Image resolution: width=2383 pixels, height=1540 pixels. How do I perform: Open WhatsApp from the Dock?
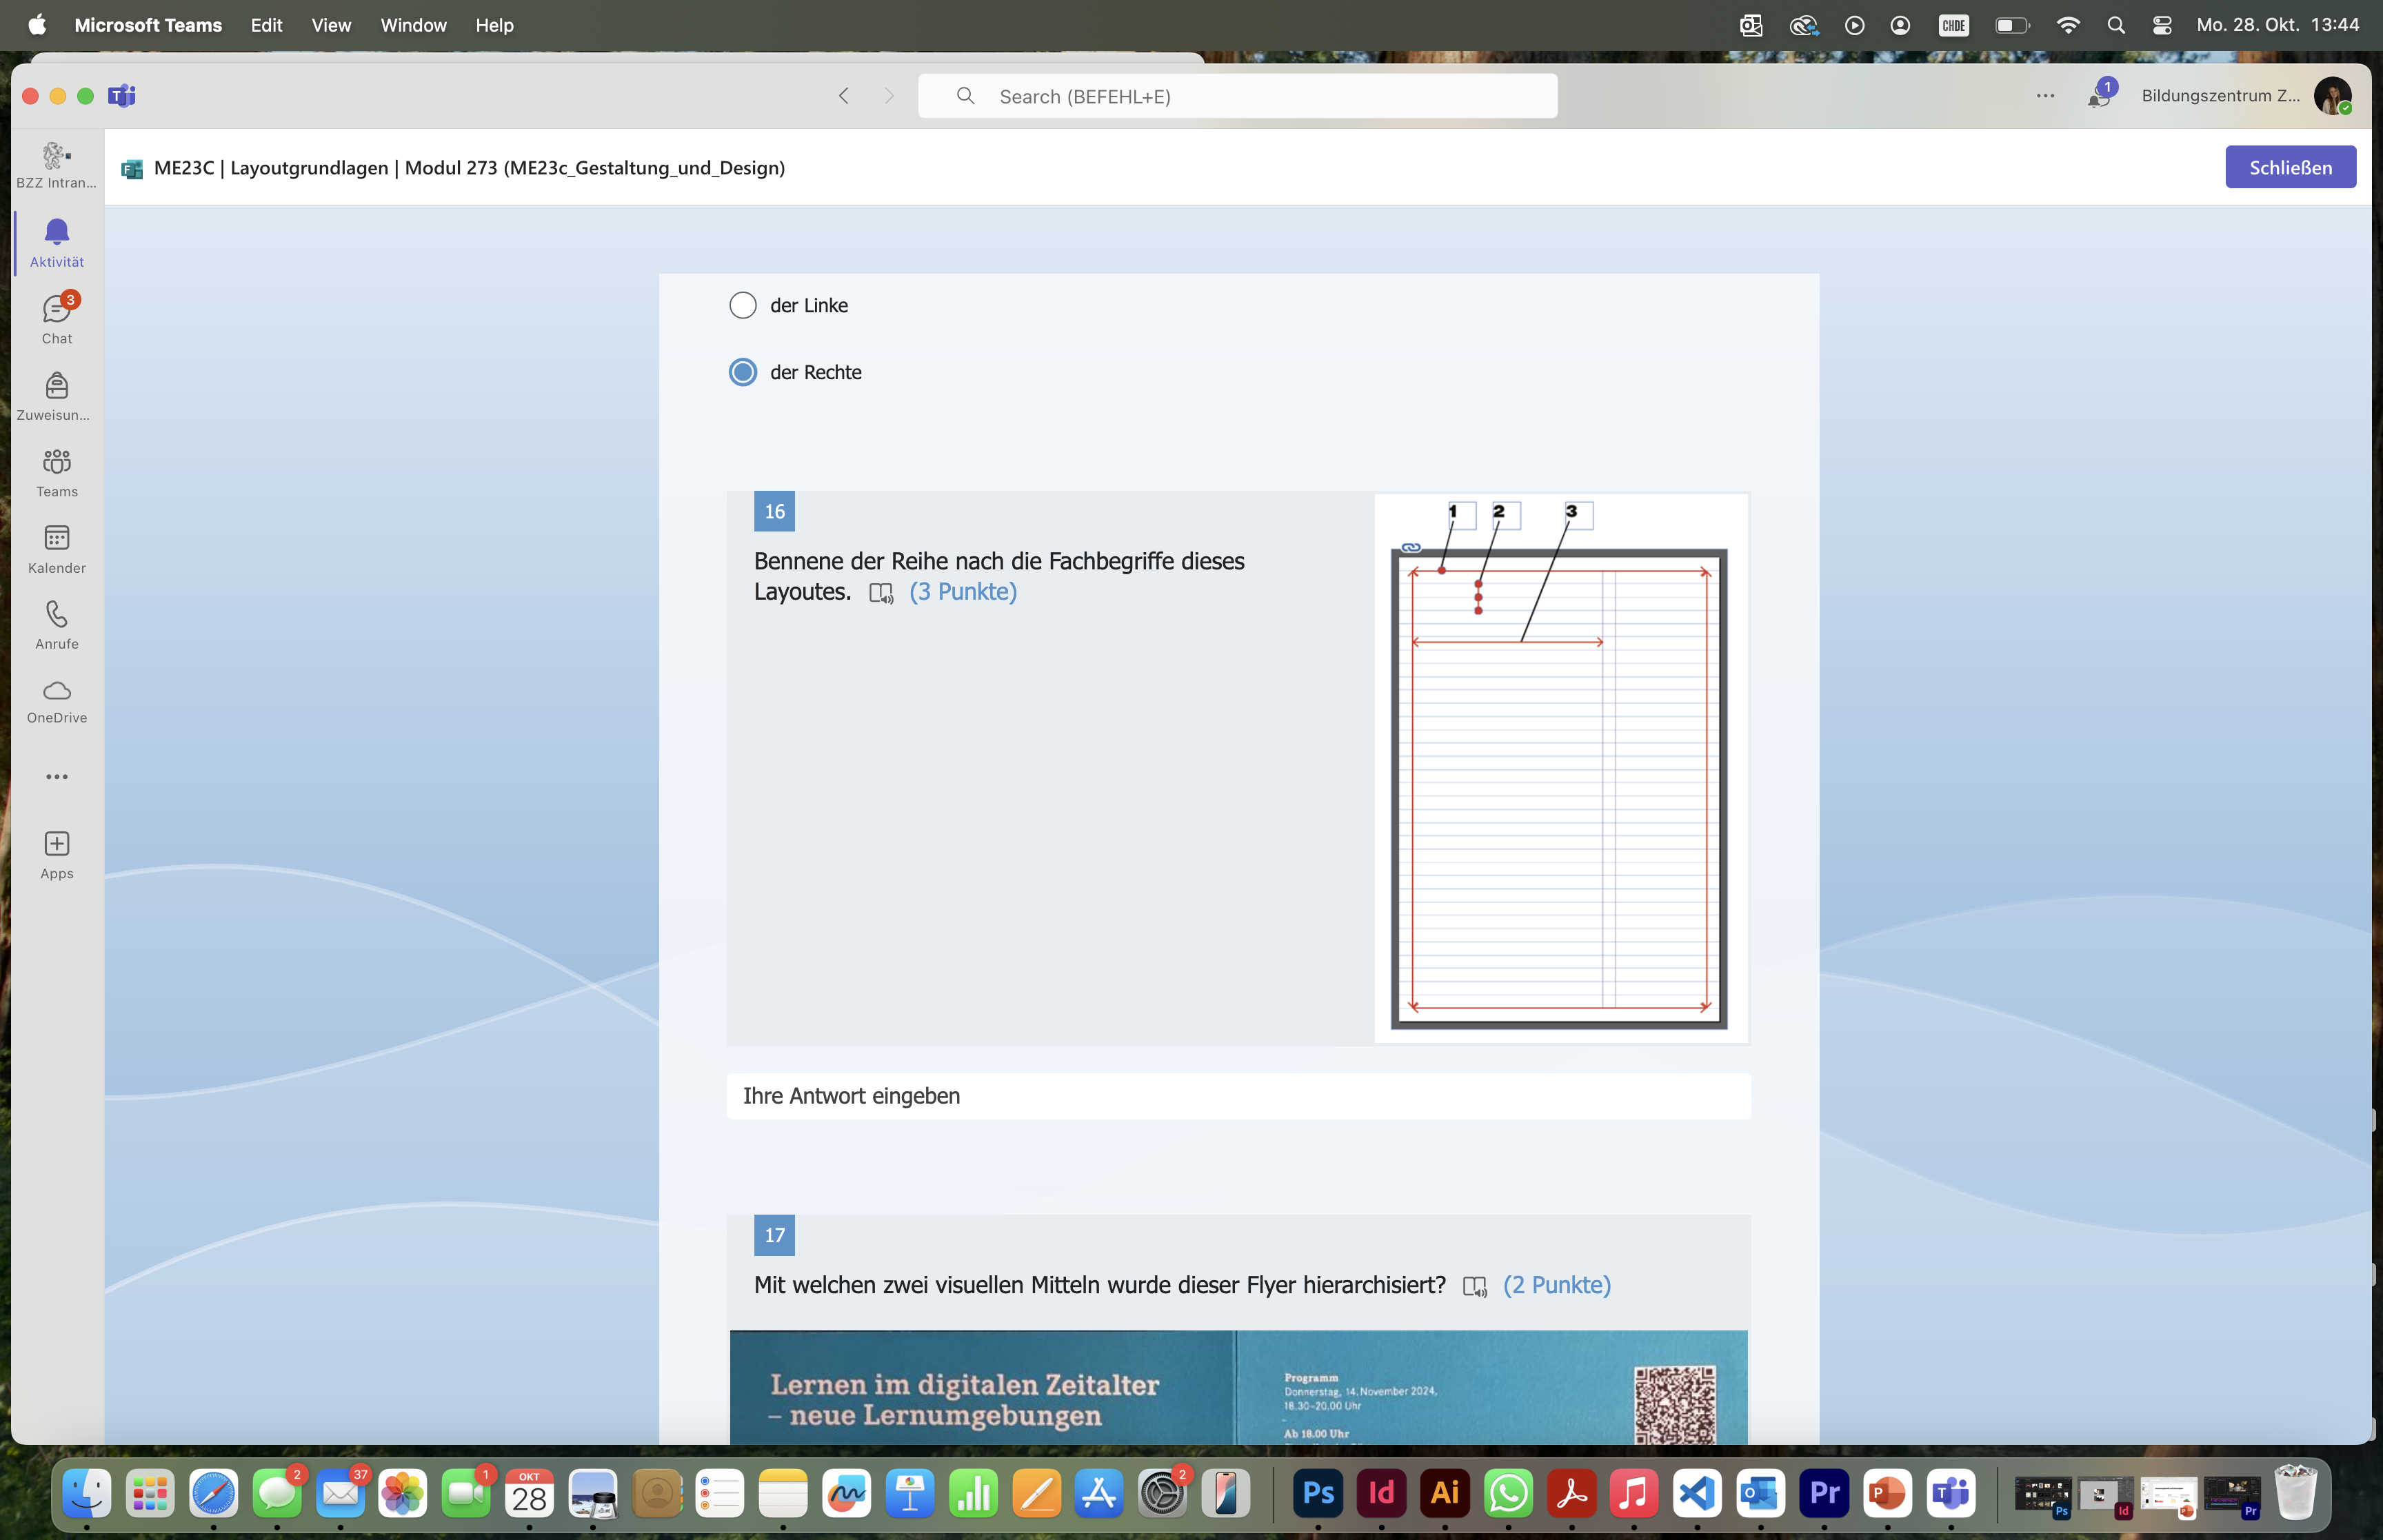[1508, 1493]
